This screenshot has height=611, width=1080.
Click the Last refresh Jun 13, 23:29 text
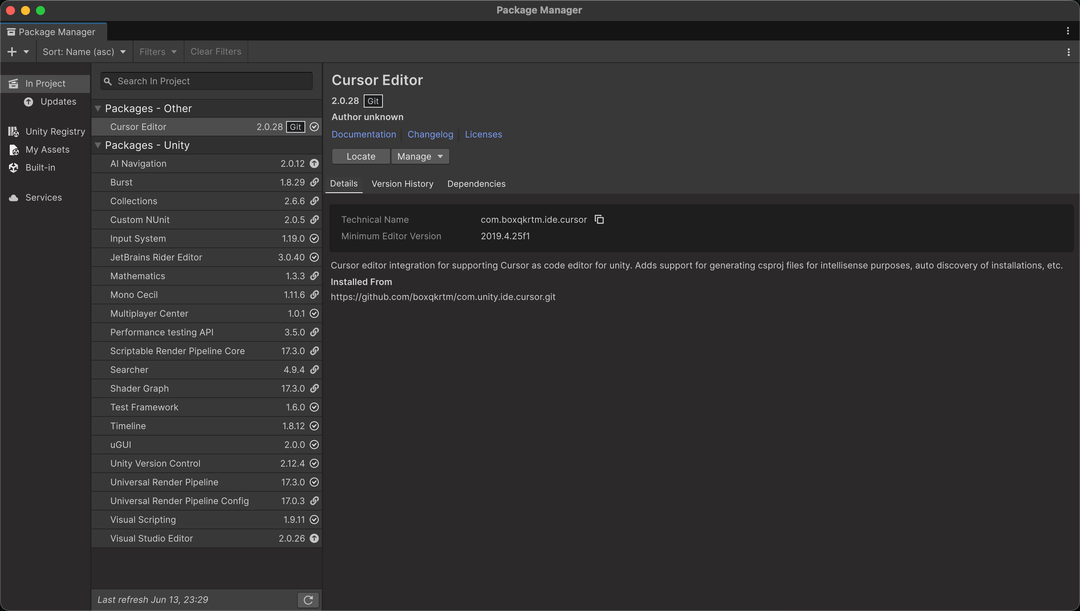click(x=153, y=600)
